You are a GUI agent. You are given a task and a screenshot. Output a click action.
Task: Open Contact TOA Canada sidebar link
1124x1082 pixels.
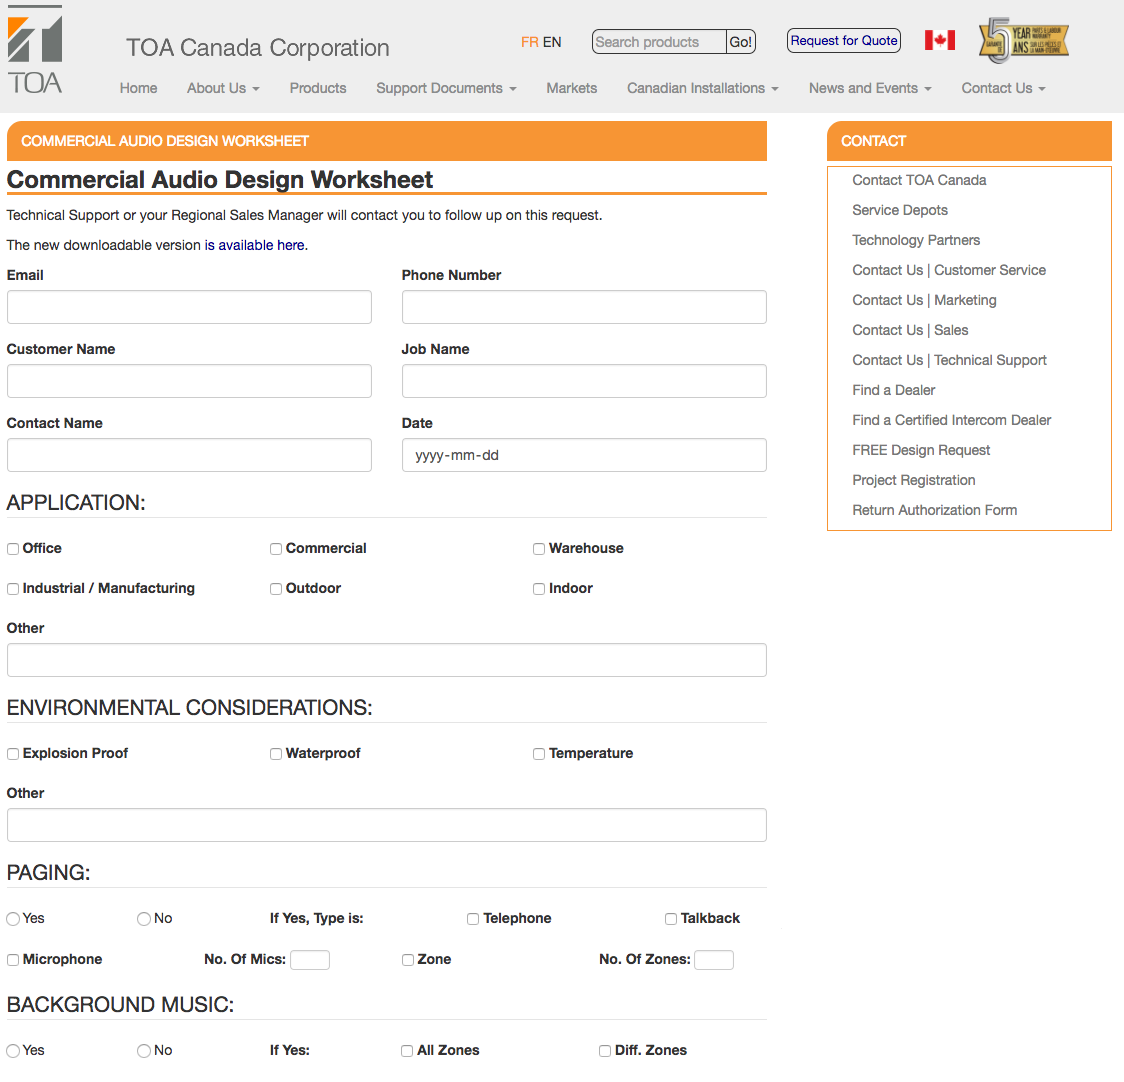point(919,180)
